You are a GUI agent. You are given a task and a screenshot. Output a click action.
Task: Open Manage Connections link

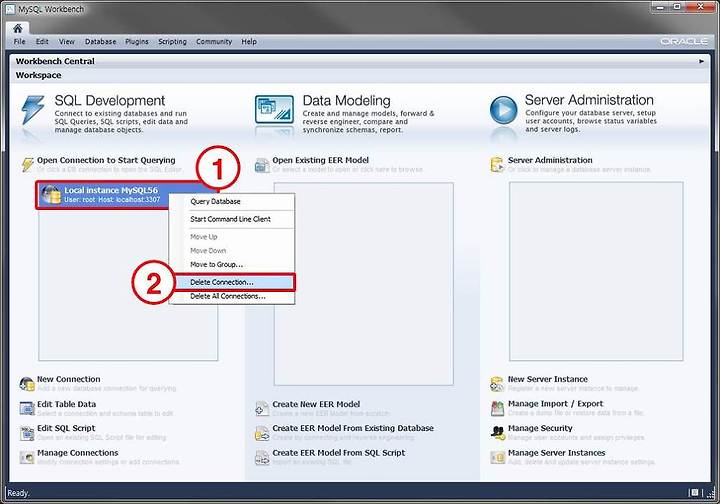[x=78, y=453]
